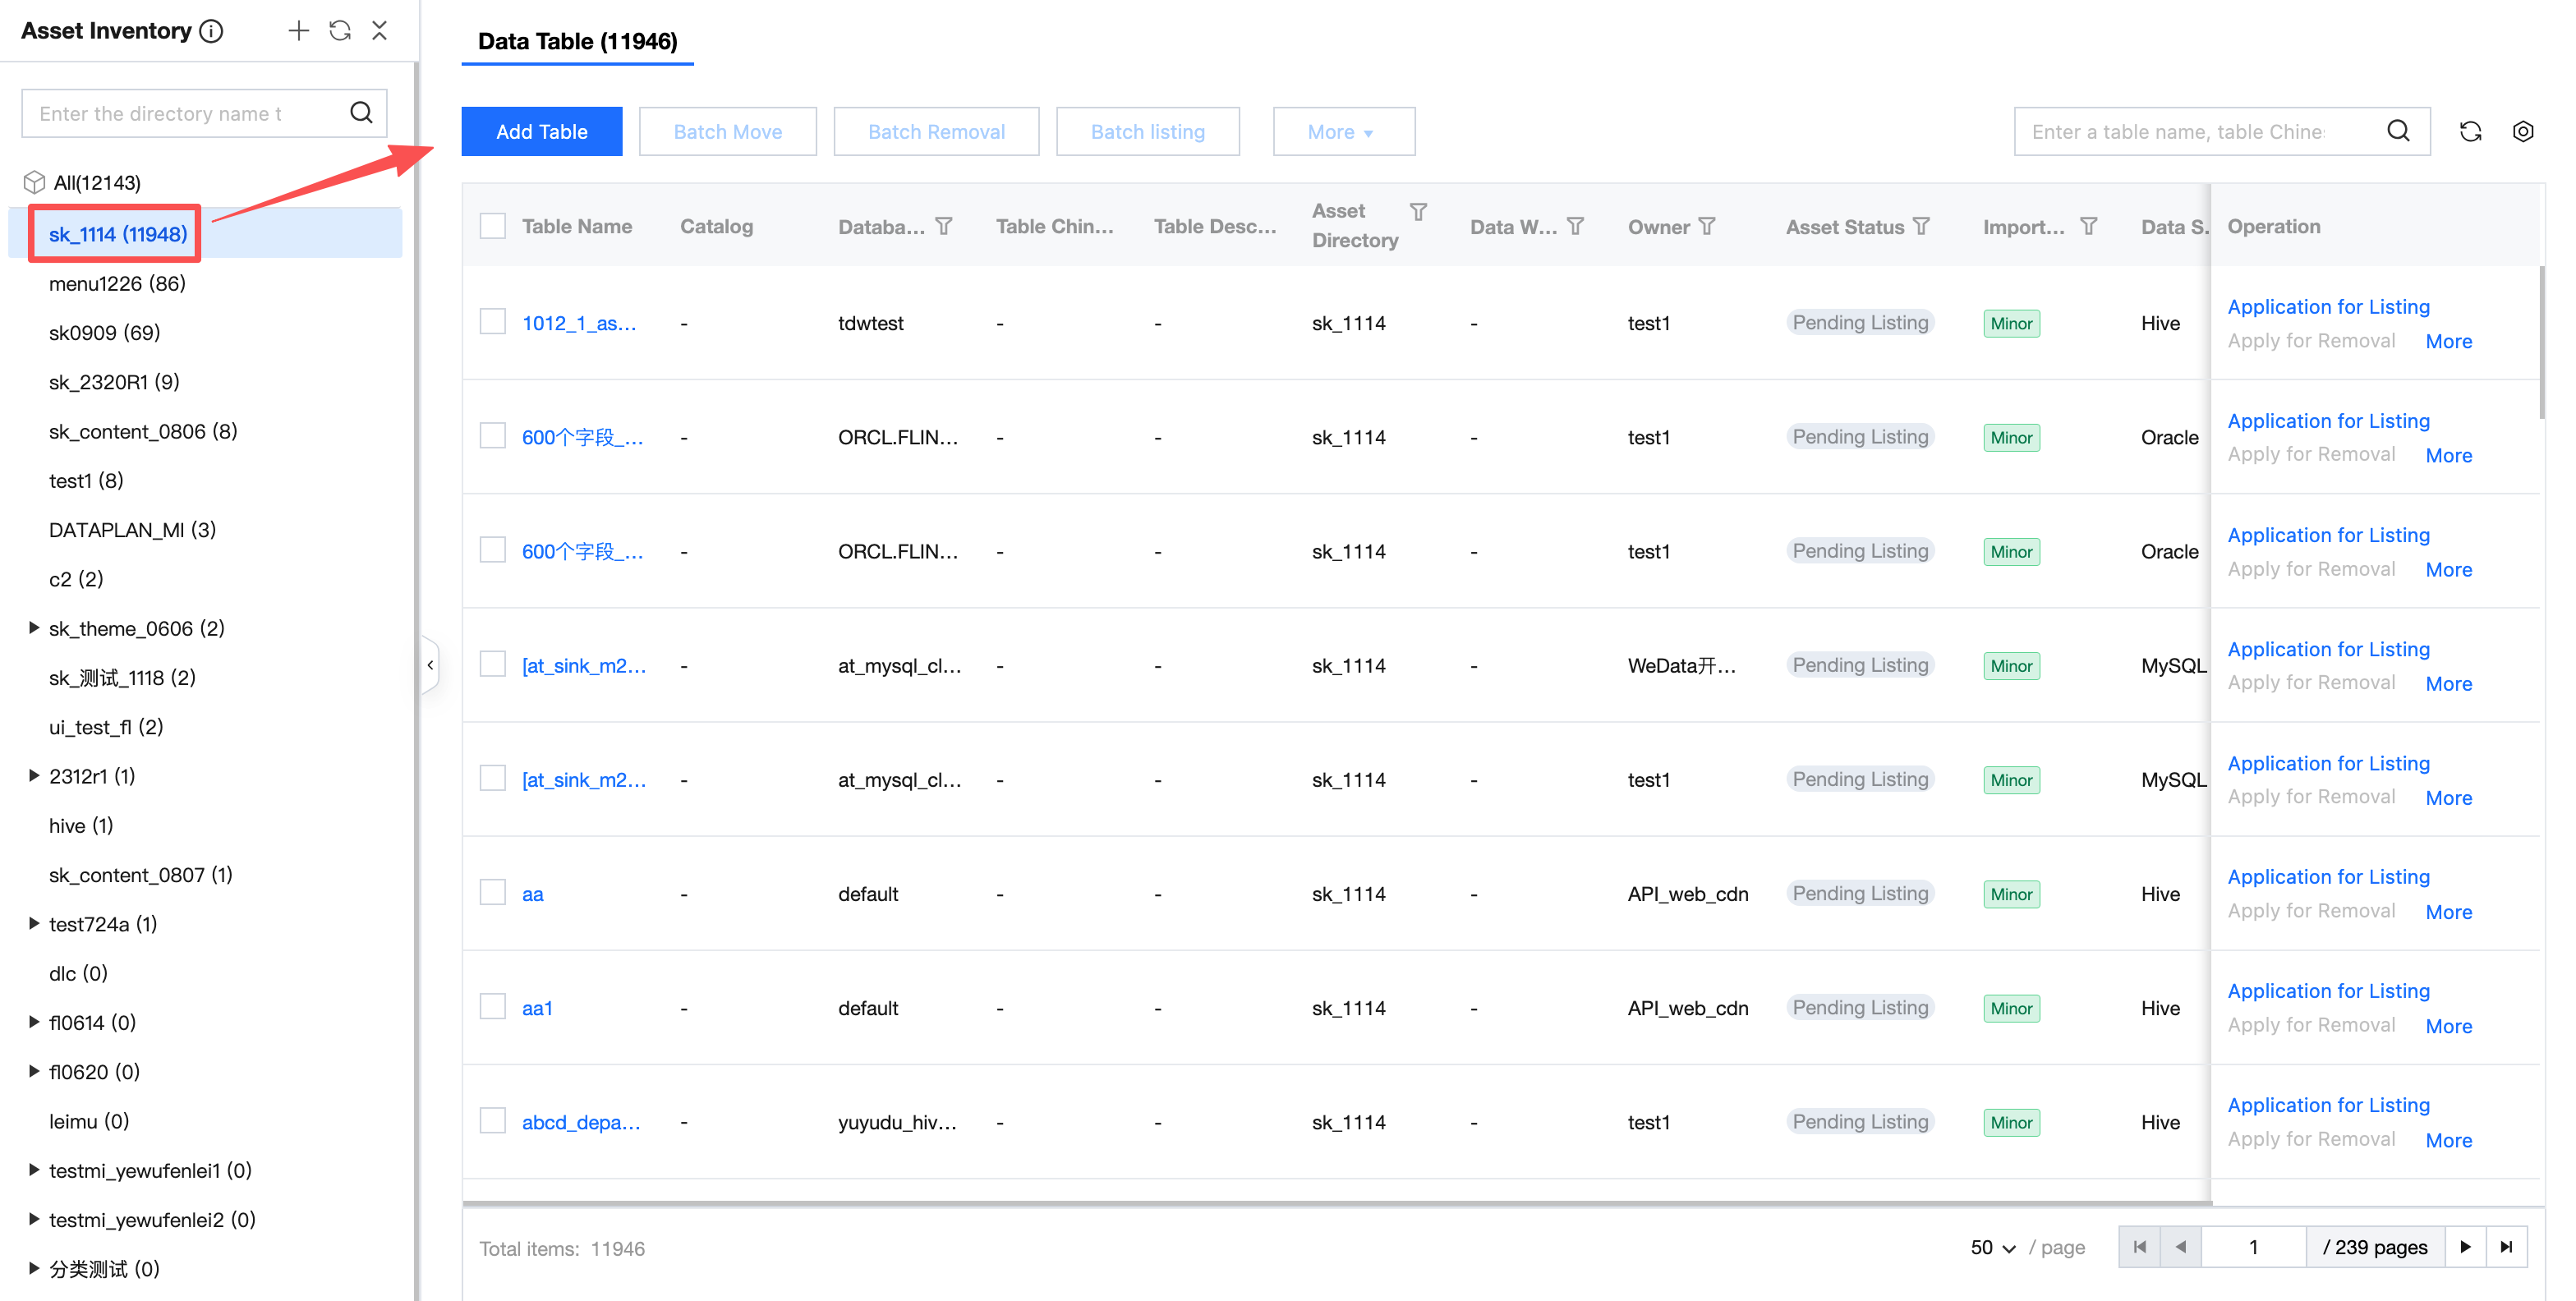This screenshot has width=2576, height=1301.
Task: Click the Asset Inventory info icon
Action: click(211, 31)
